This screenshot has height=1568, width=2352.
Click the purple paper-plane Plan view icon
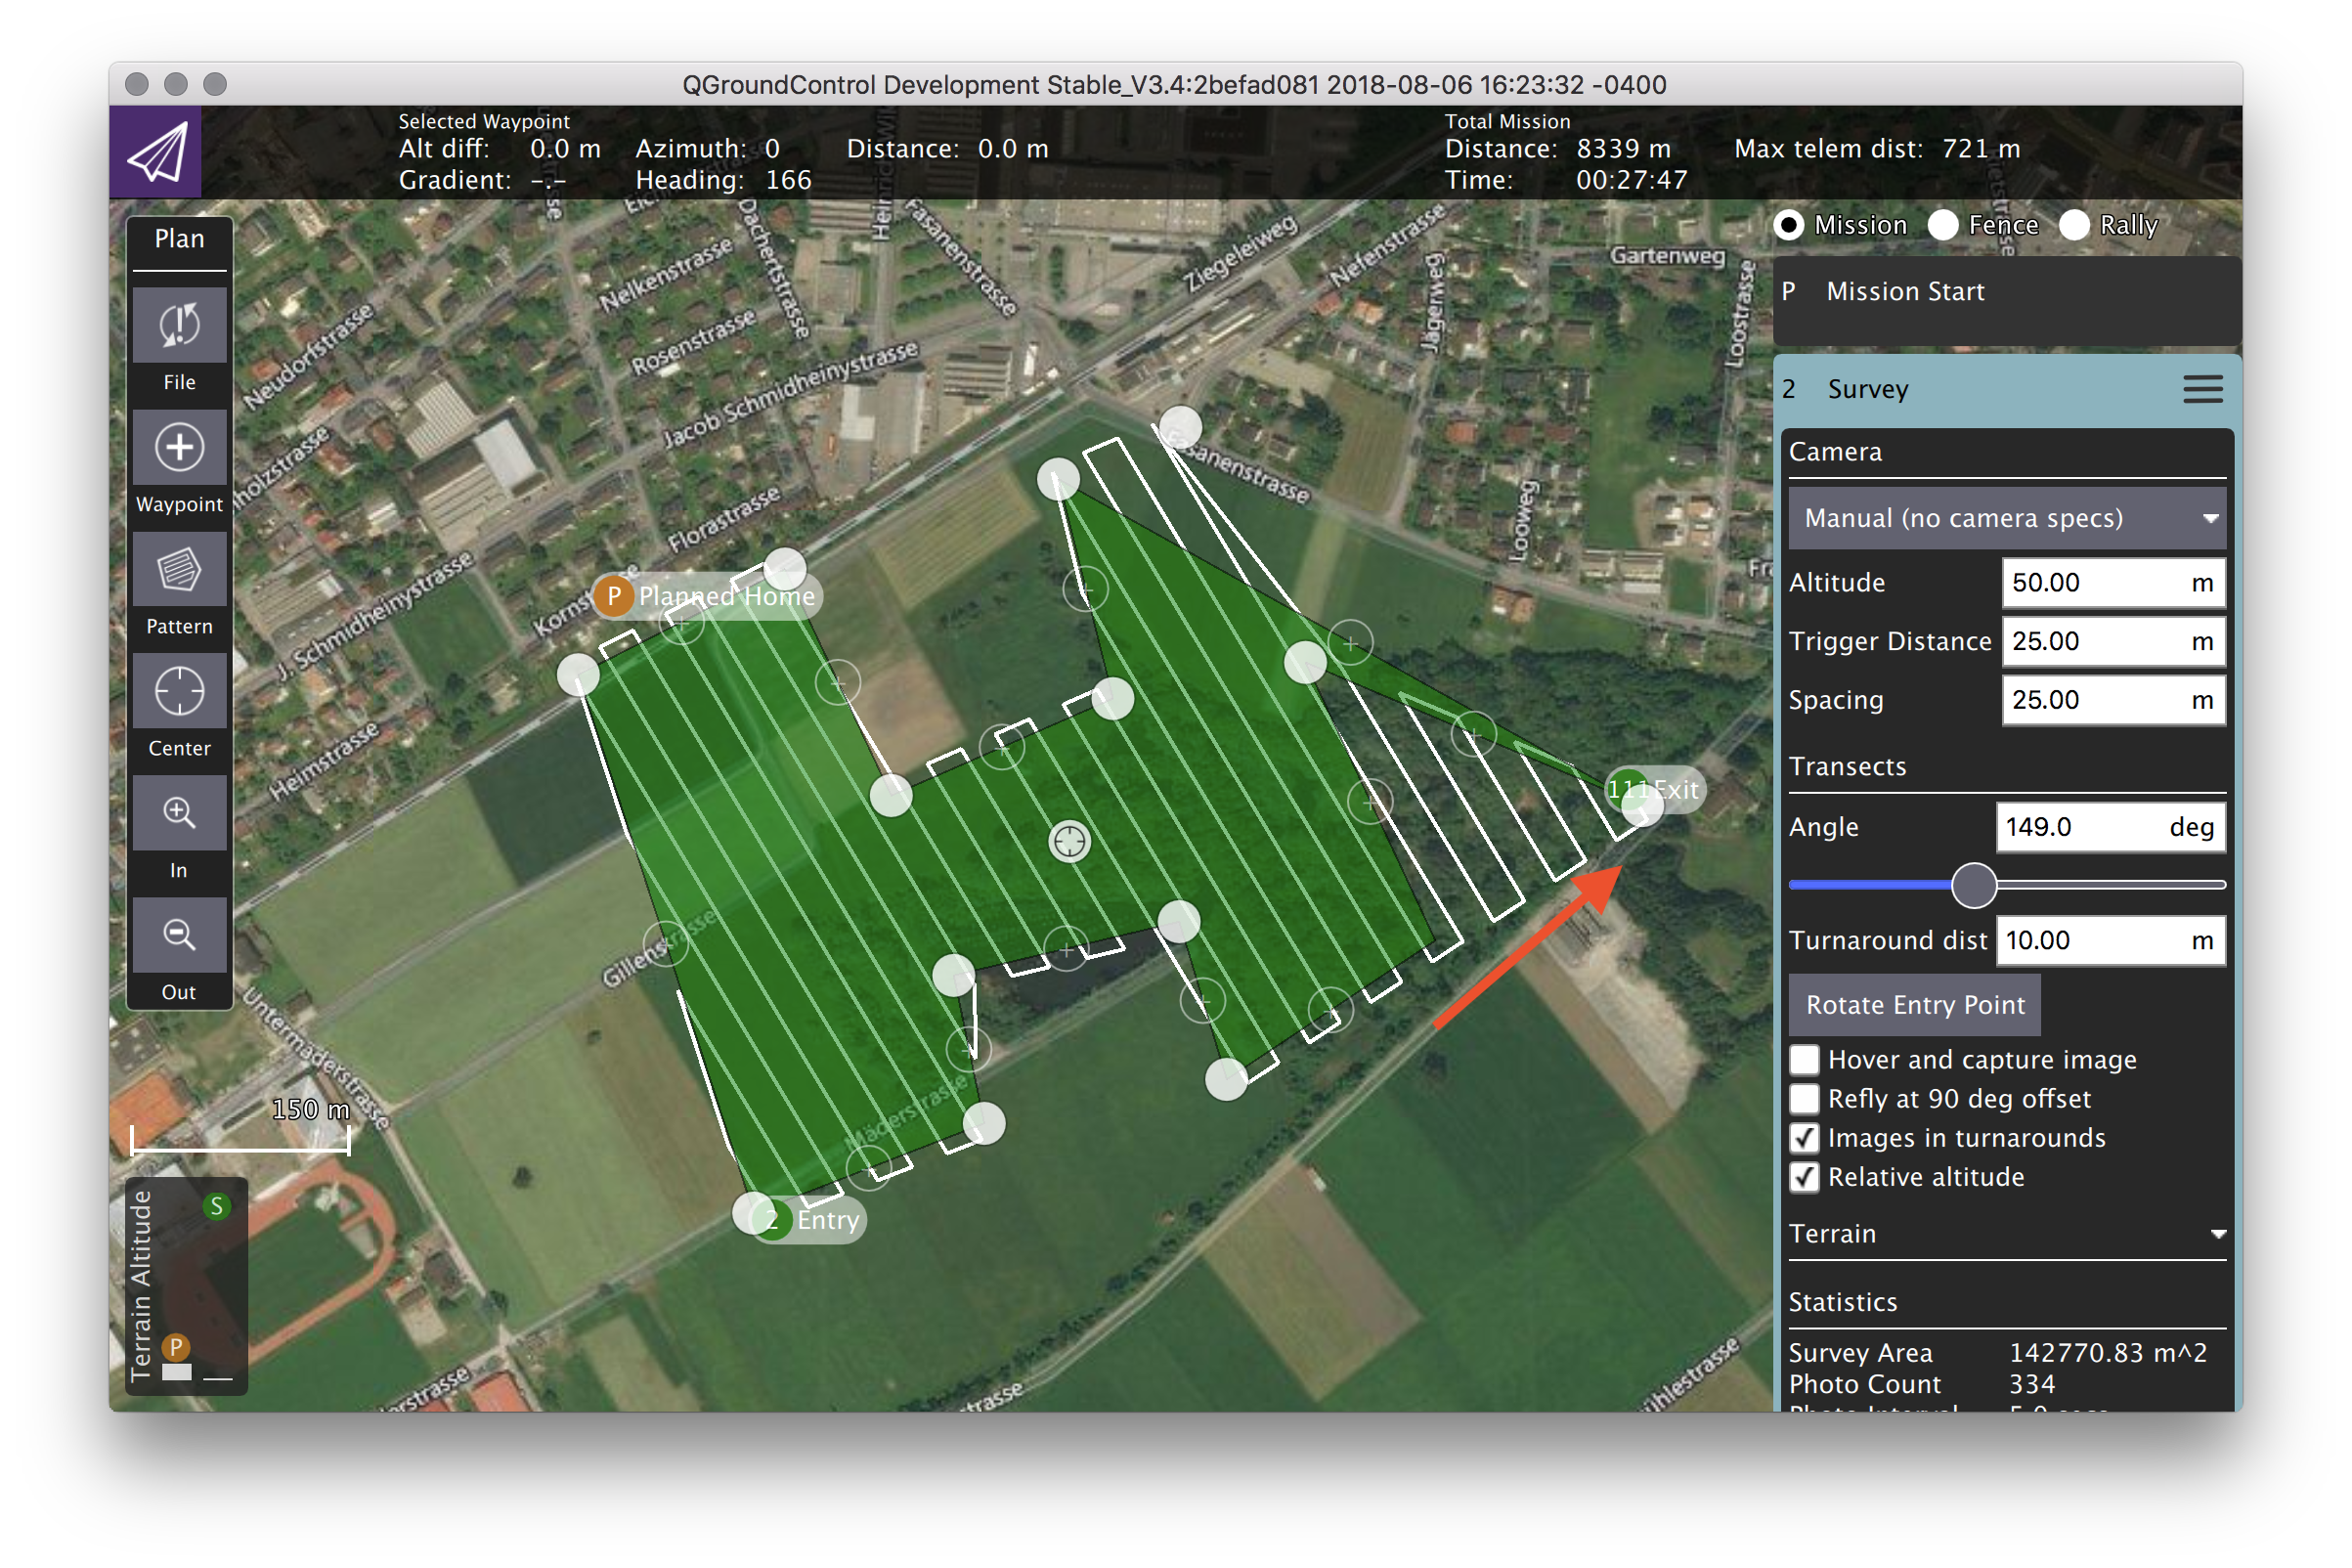(x=156, y=152)
